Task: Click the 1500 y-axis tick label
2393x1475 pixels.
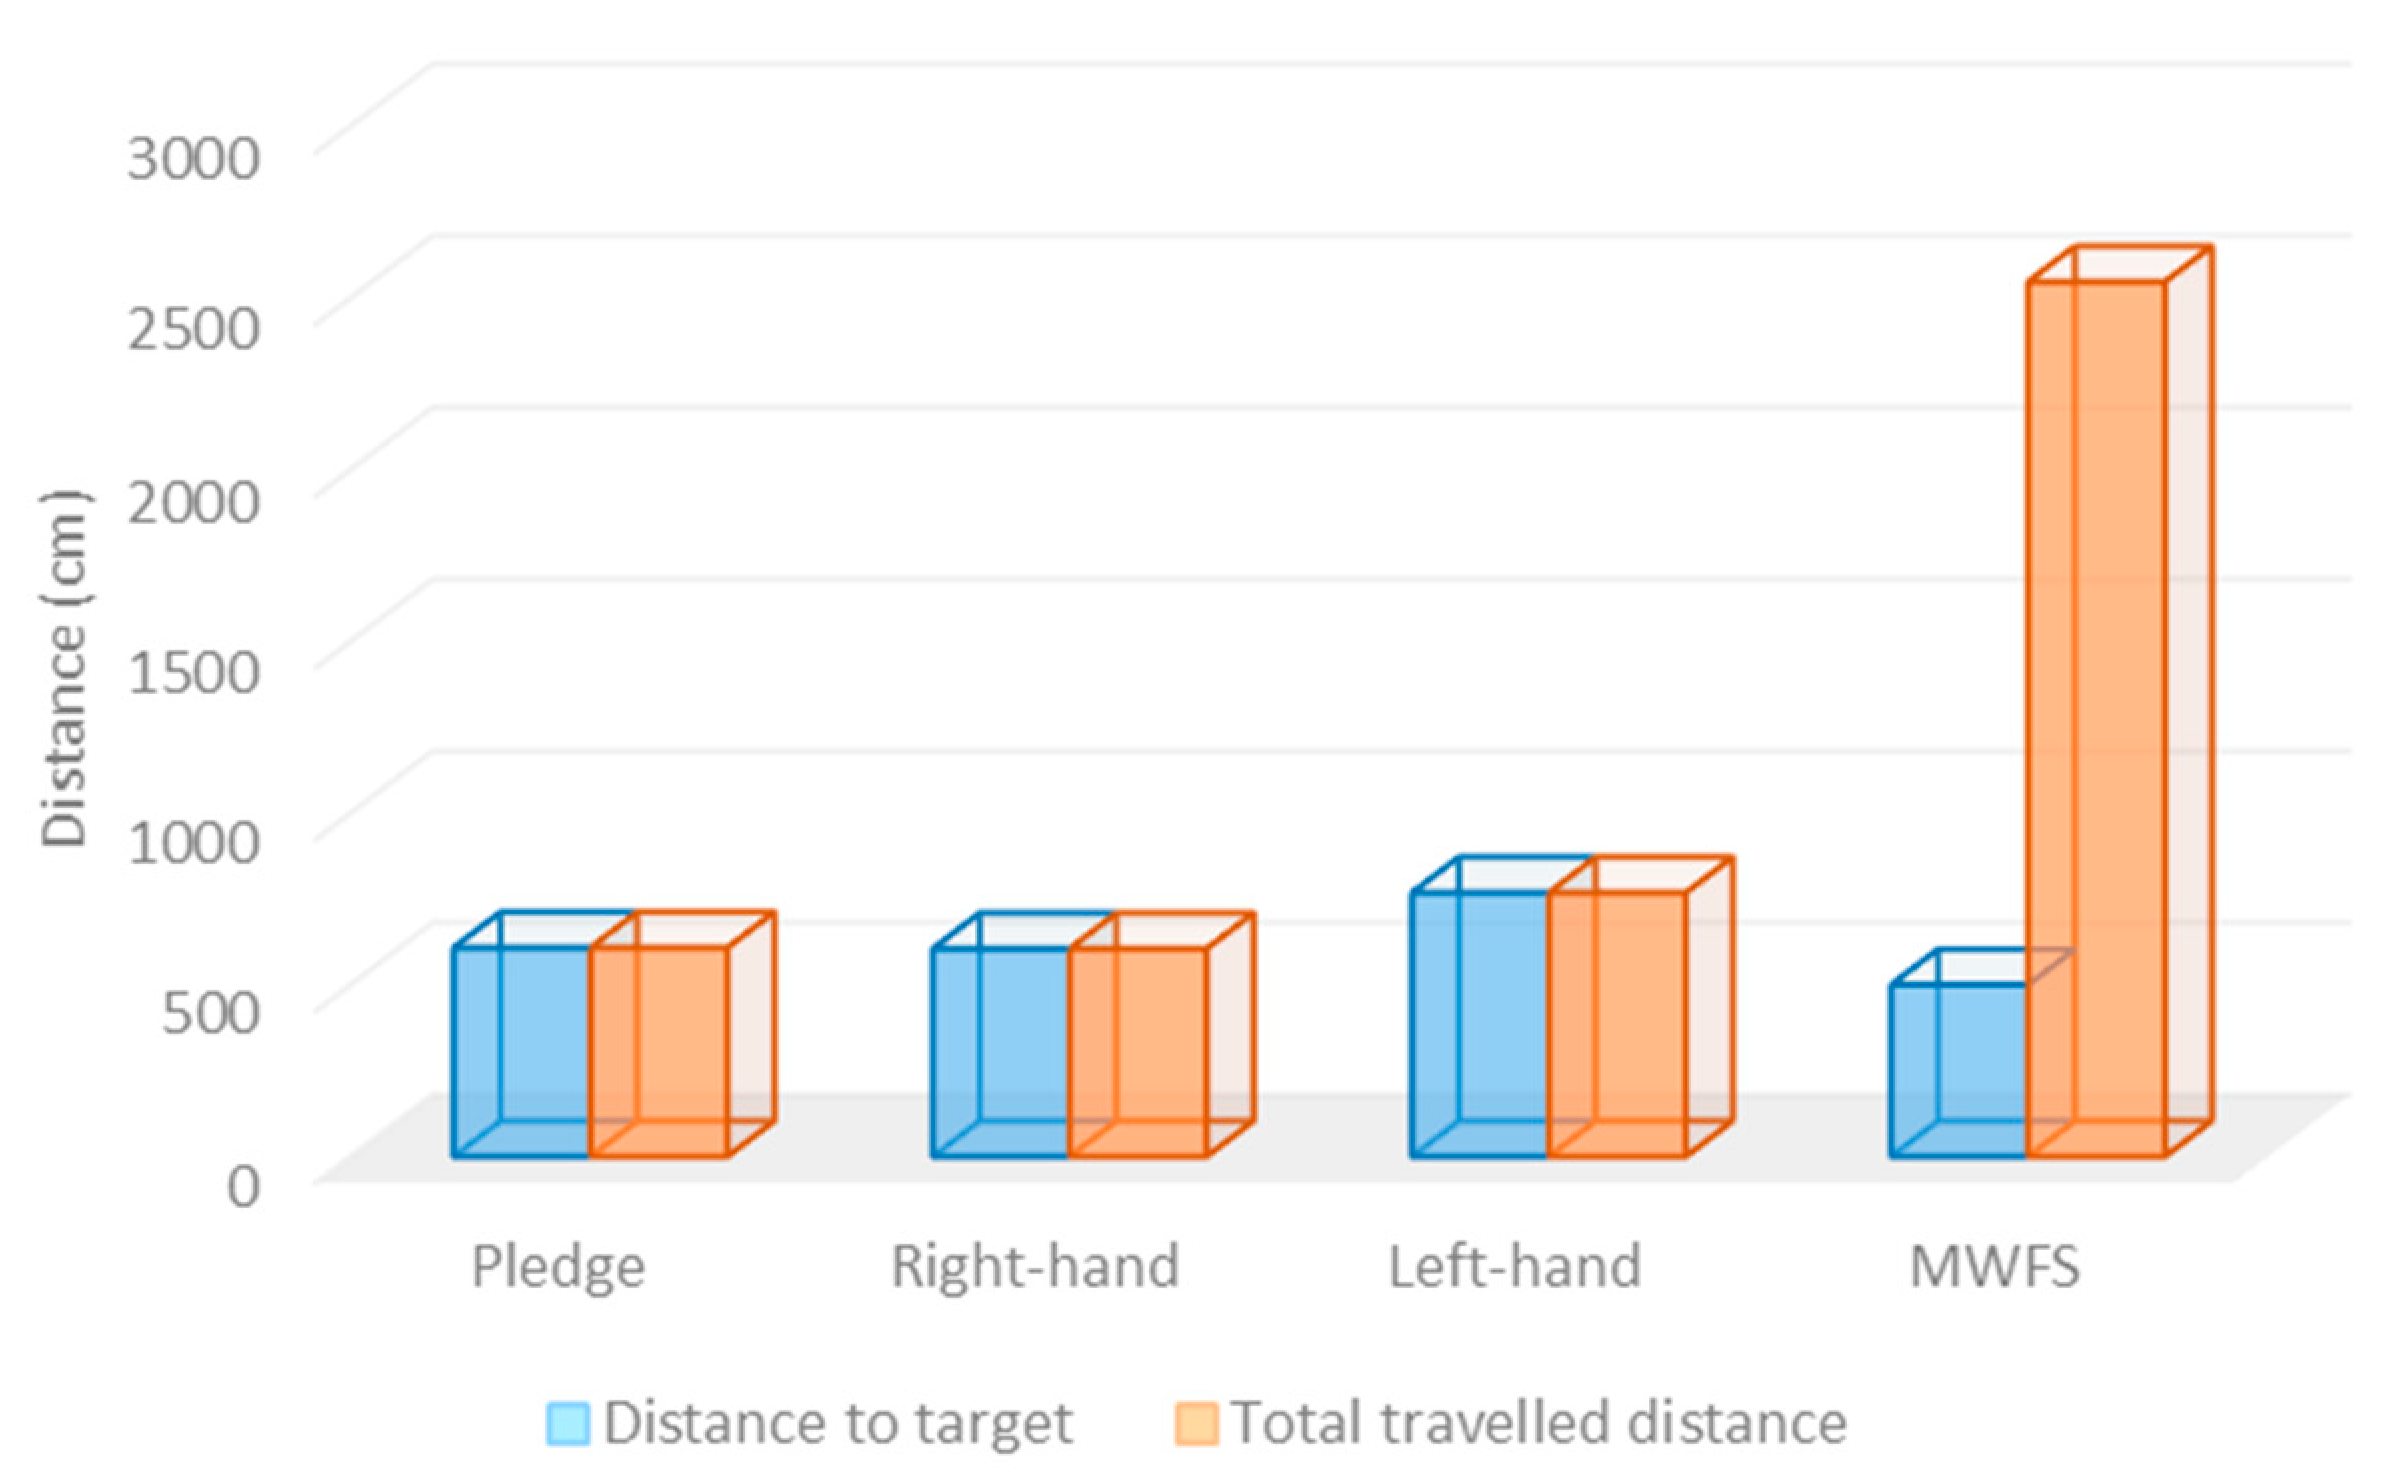Action: [194, 670]
